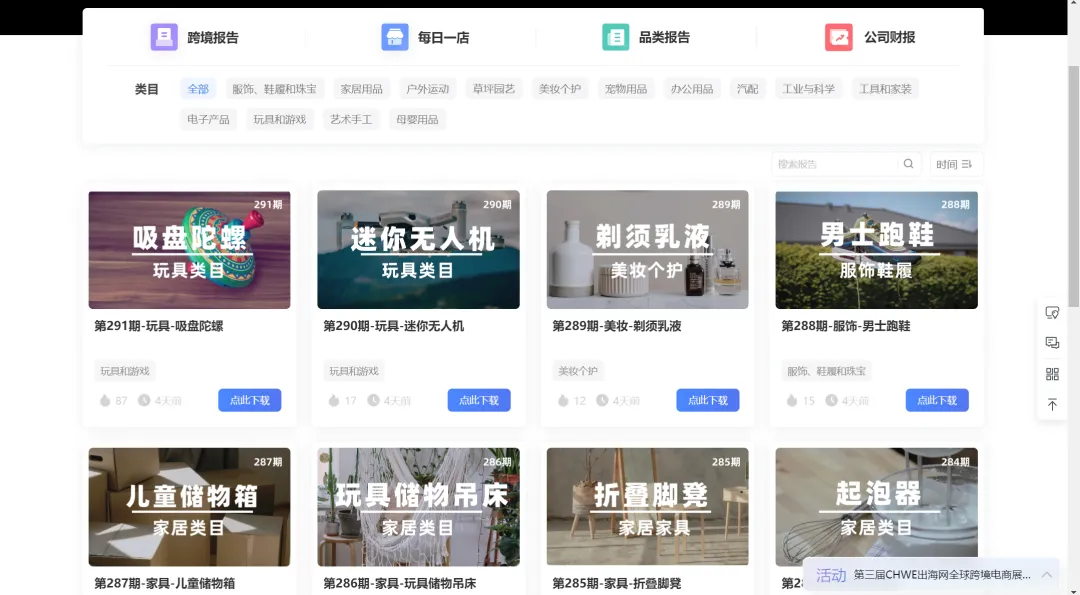The height and width of the screenshot is (595, 1080).
Task: Download the 第291期 吸盘陀螺 report
Action: tap(249, 400)
